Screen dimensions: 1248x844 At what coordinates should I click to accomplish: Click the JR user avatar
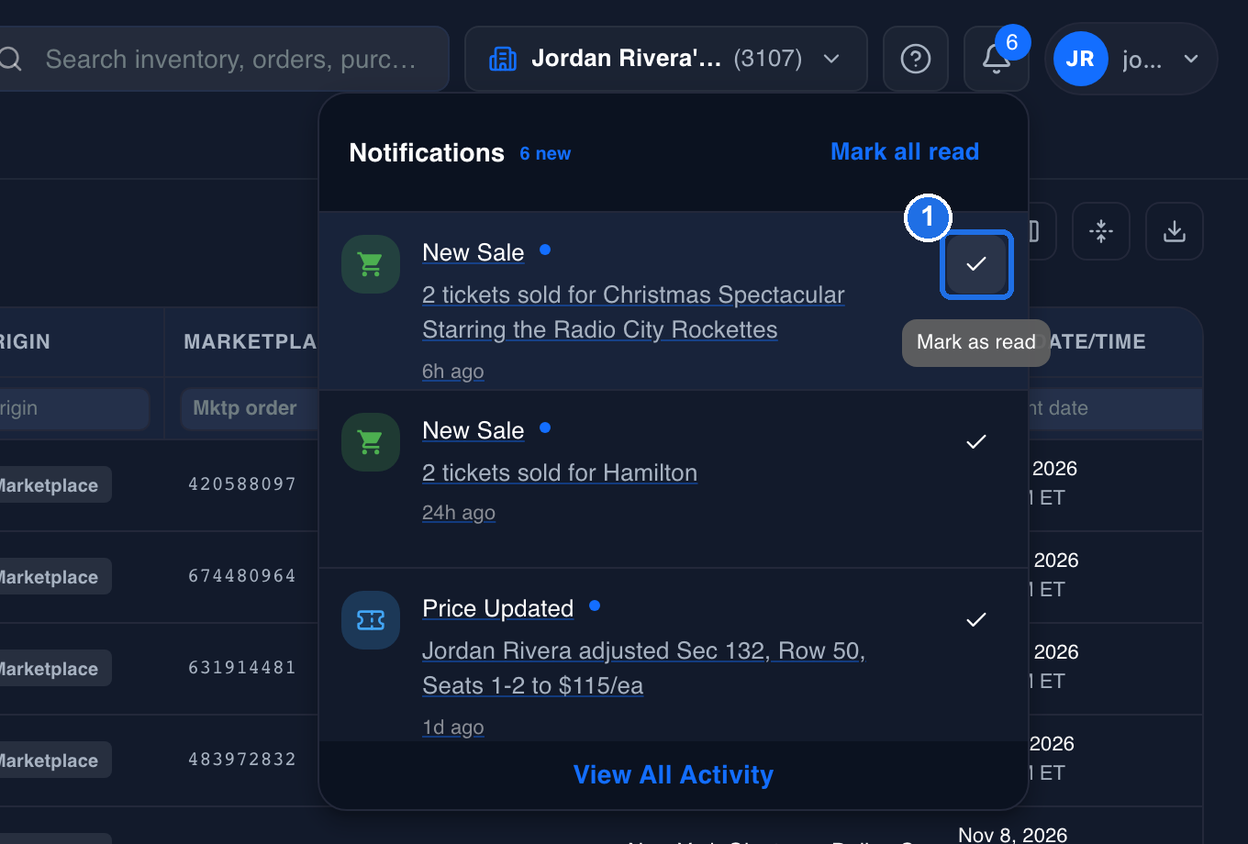click(x=1080, y=59)
